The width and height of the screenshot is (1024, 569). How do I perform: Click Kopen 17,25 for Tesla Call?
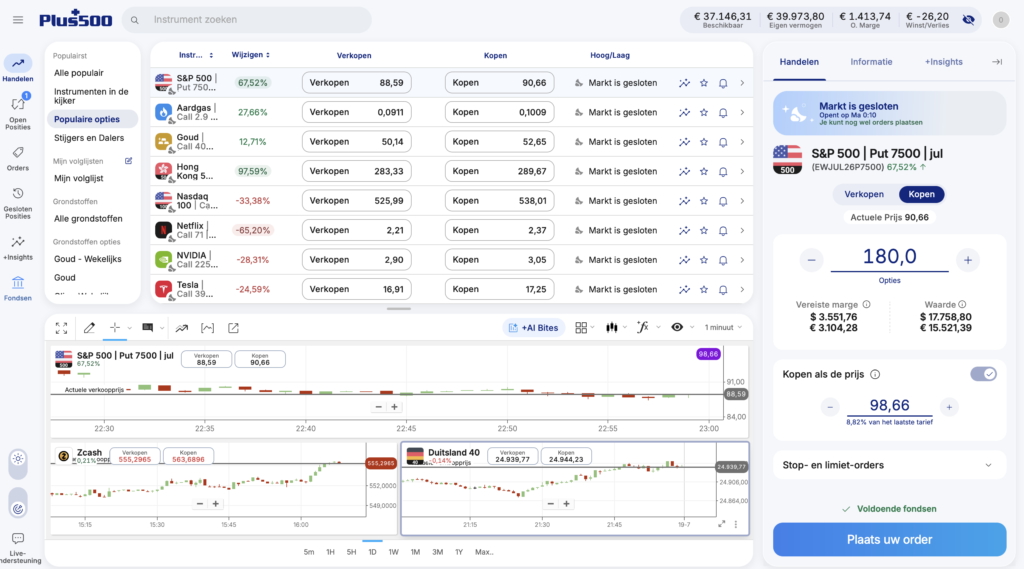[499, 289]
